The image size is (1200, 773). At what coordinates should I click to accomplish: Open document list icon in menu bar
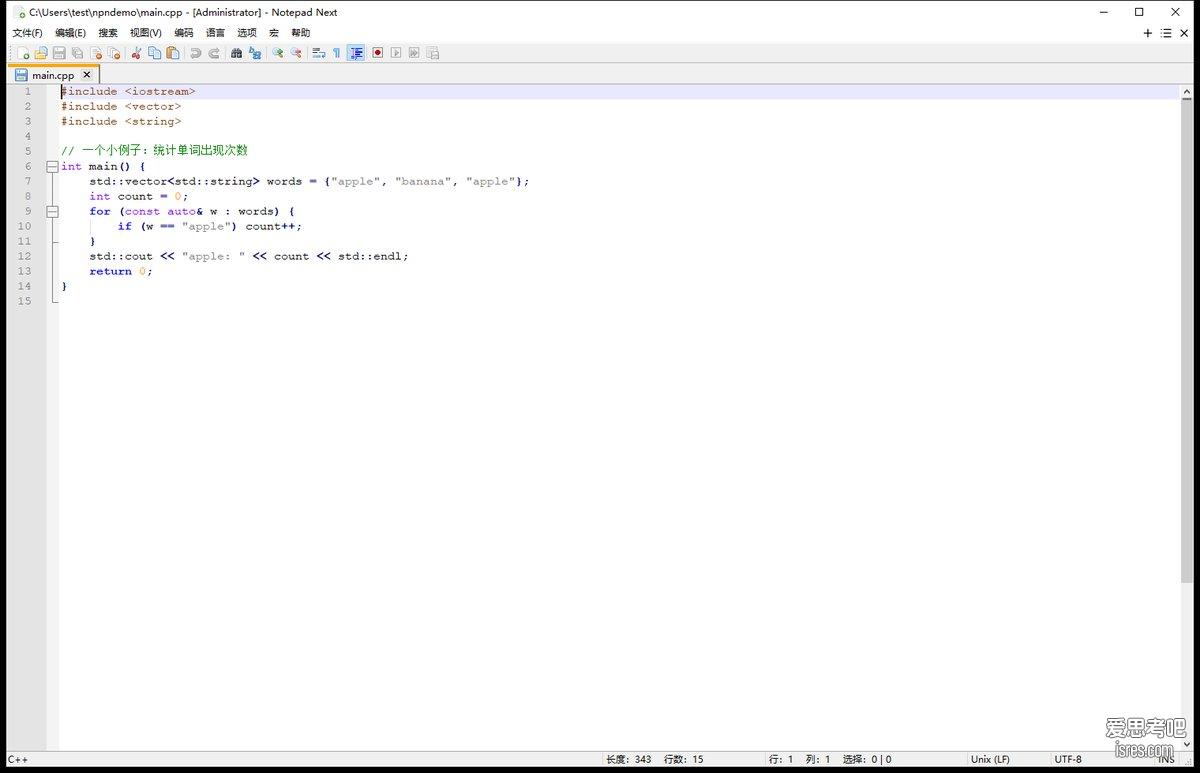point(1166,33)
